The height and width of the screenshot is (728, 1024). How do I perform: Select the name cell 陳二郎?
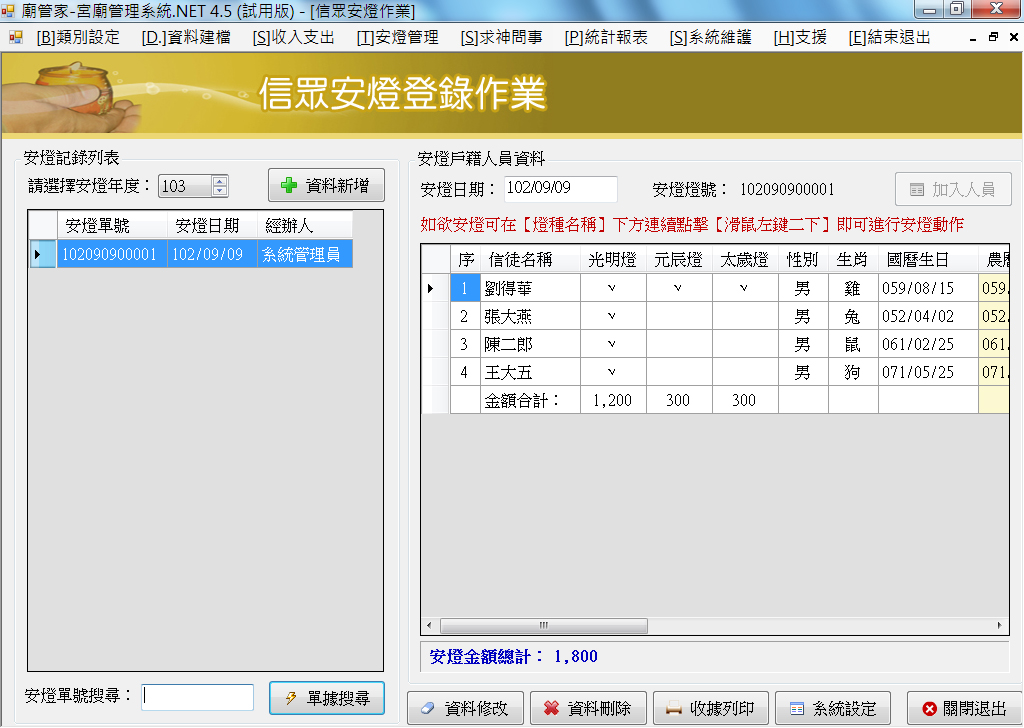coord(530,344)
